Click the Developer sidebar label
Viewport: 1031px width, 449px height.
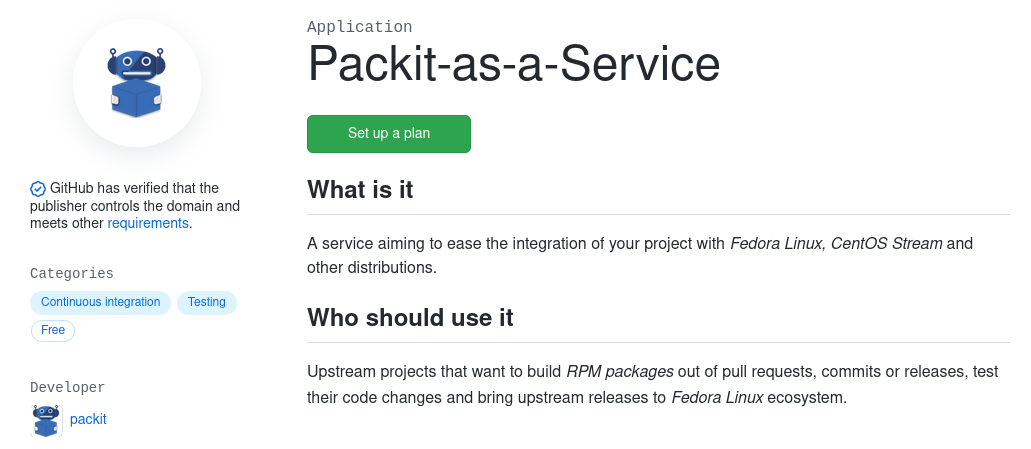[x=67, y=387]
